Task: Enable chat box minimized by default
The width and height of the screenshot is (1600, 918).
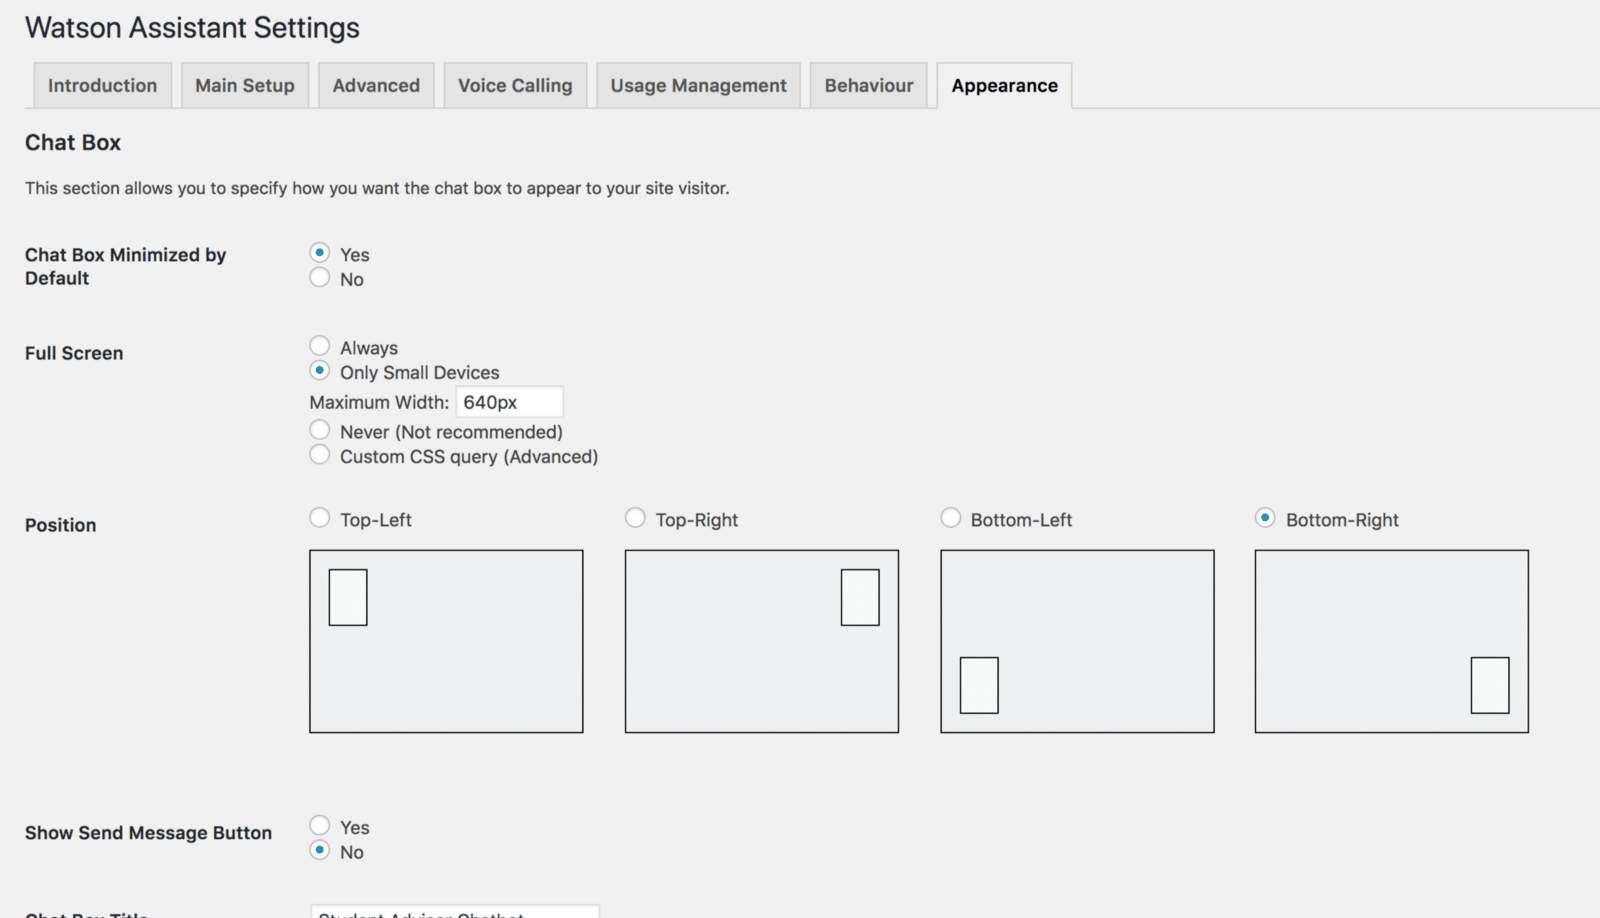Action: (x=319, y=252)
